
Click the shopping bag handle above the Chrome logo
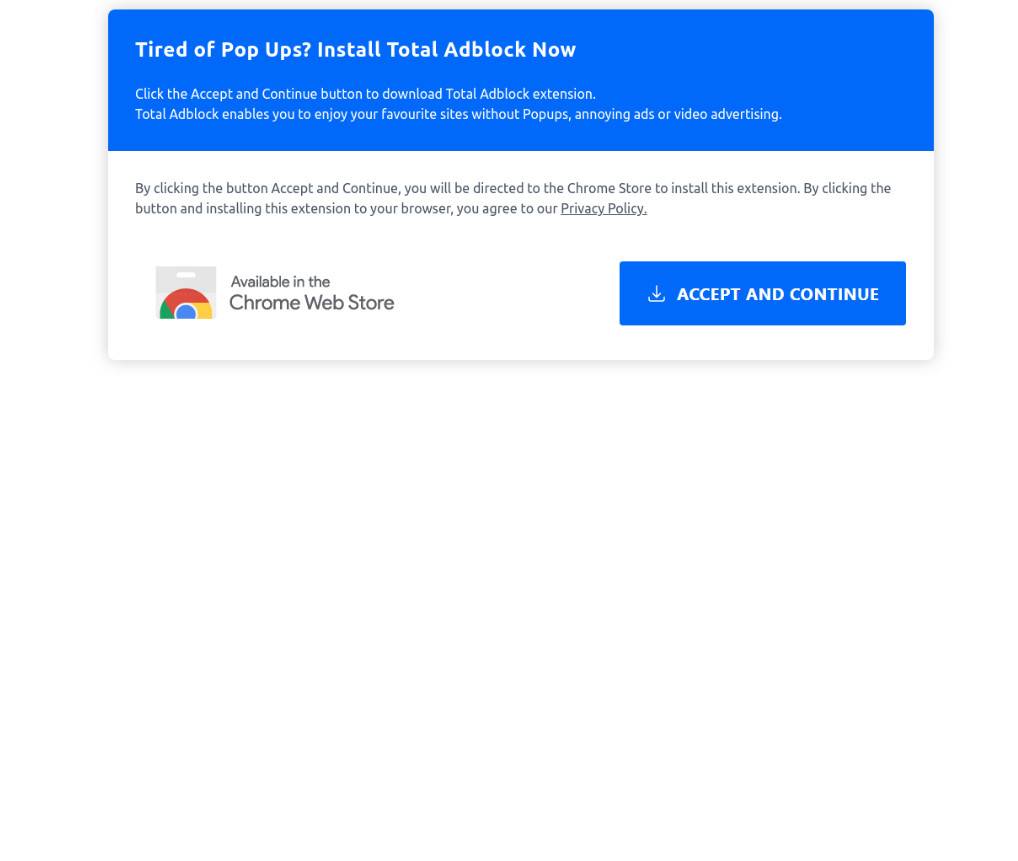coord(186,275)
